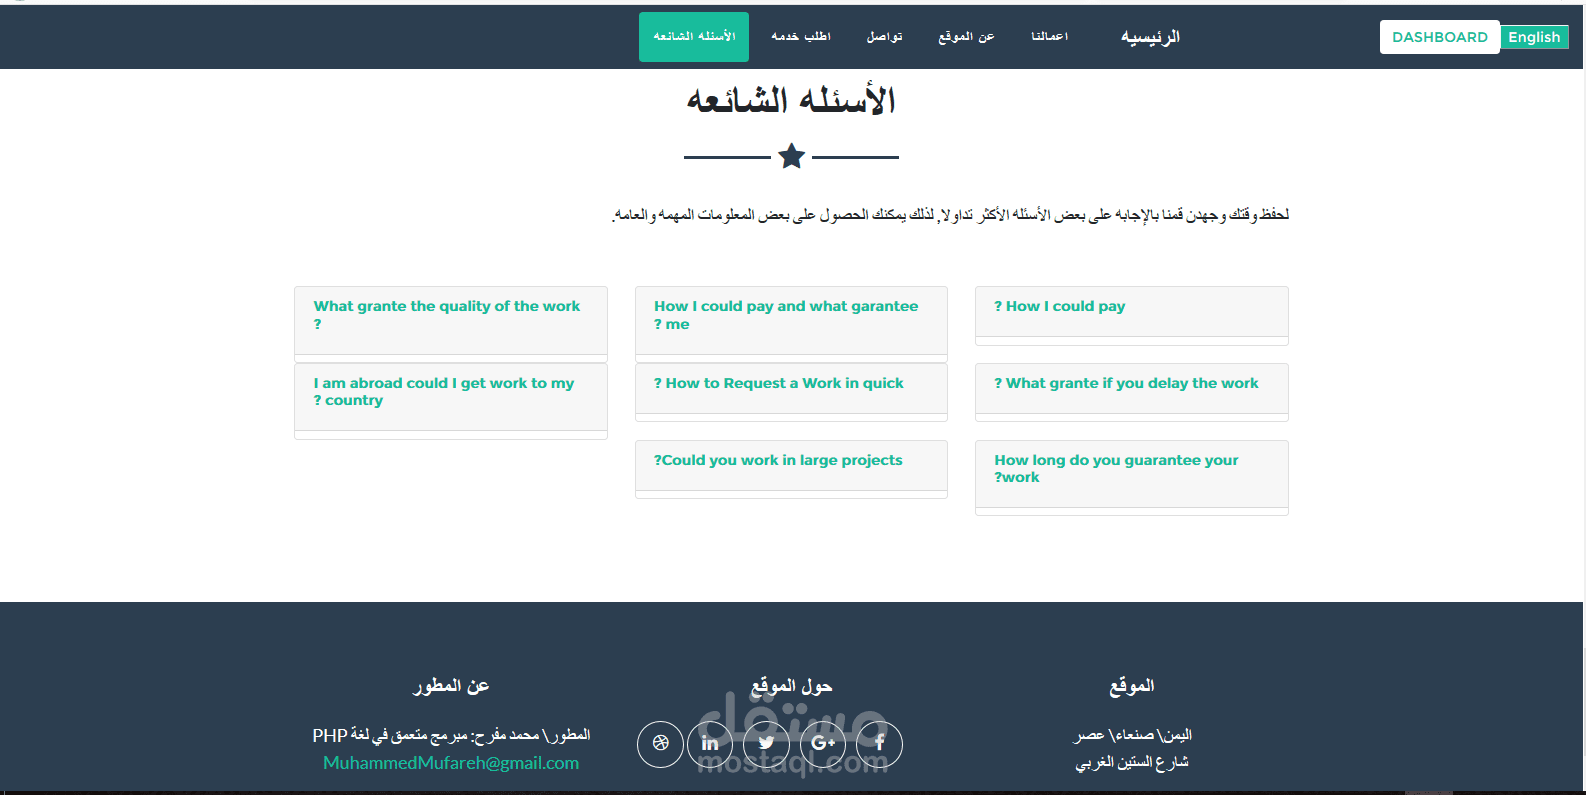Viewport: 1586px width, 795px height.
Task: Click the اليمن\صنعاء\عصر address line
Action: tap(1132, 735)
